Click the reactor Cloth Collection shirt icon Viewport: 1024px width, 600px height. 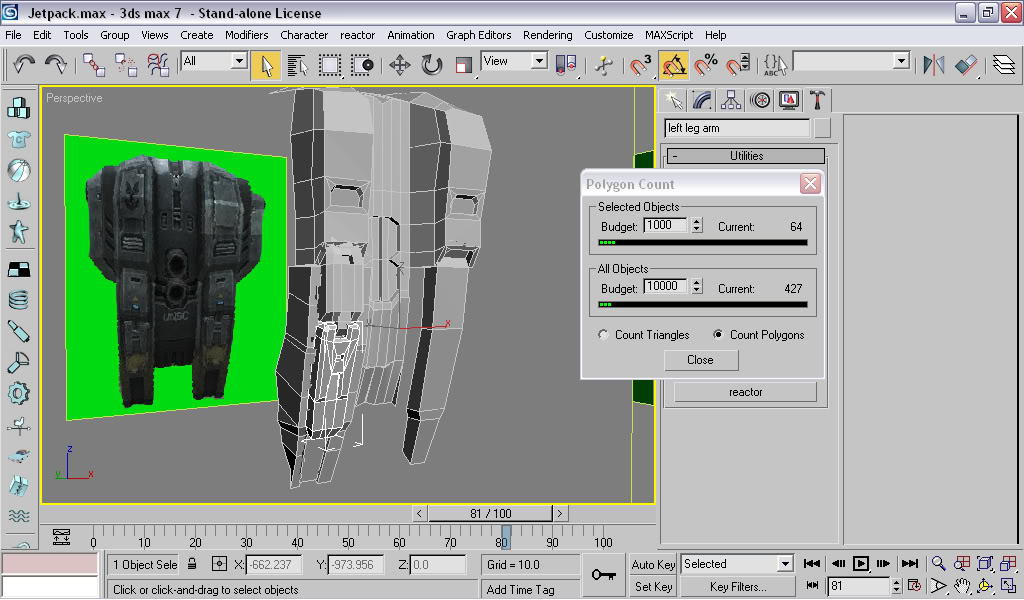[18, 139]
